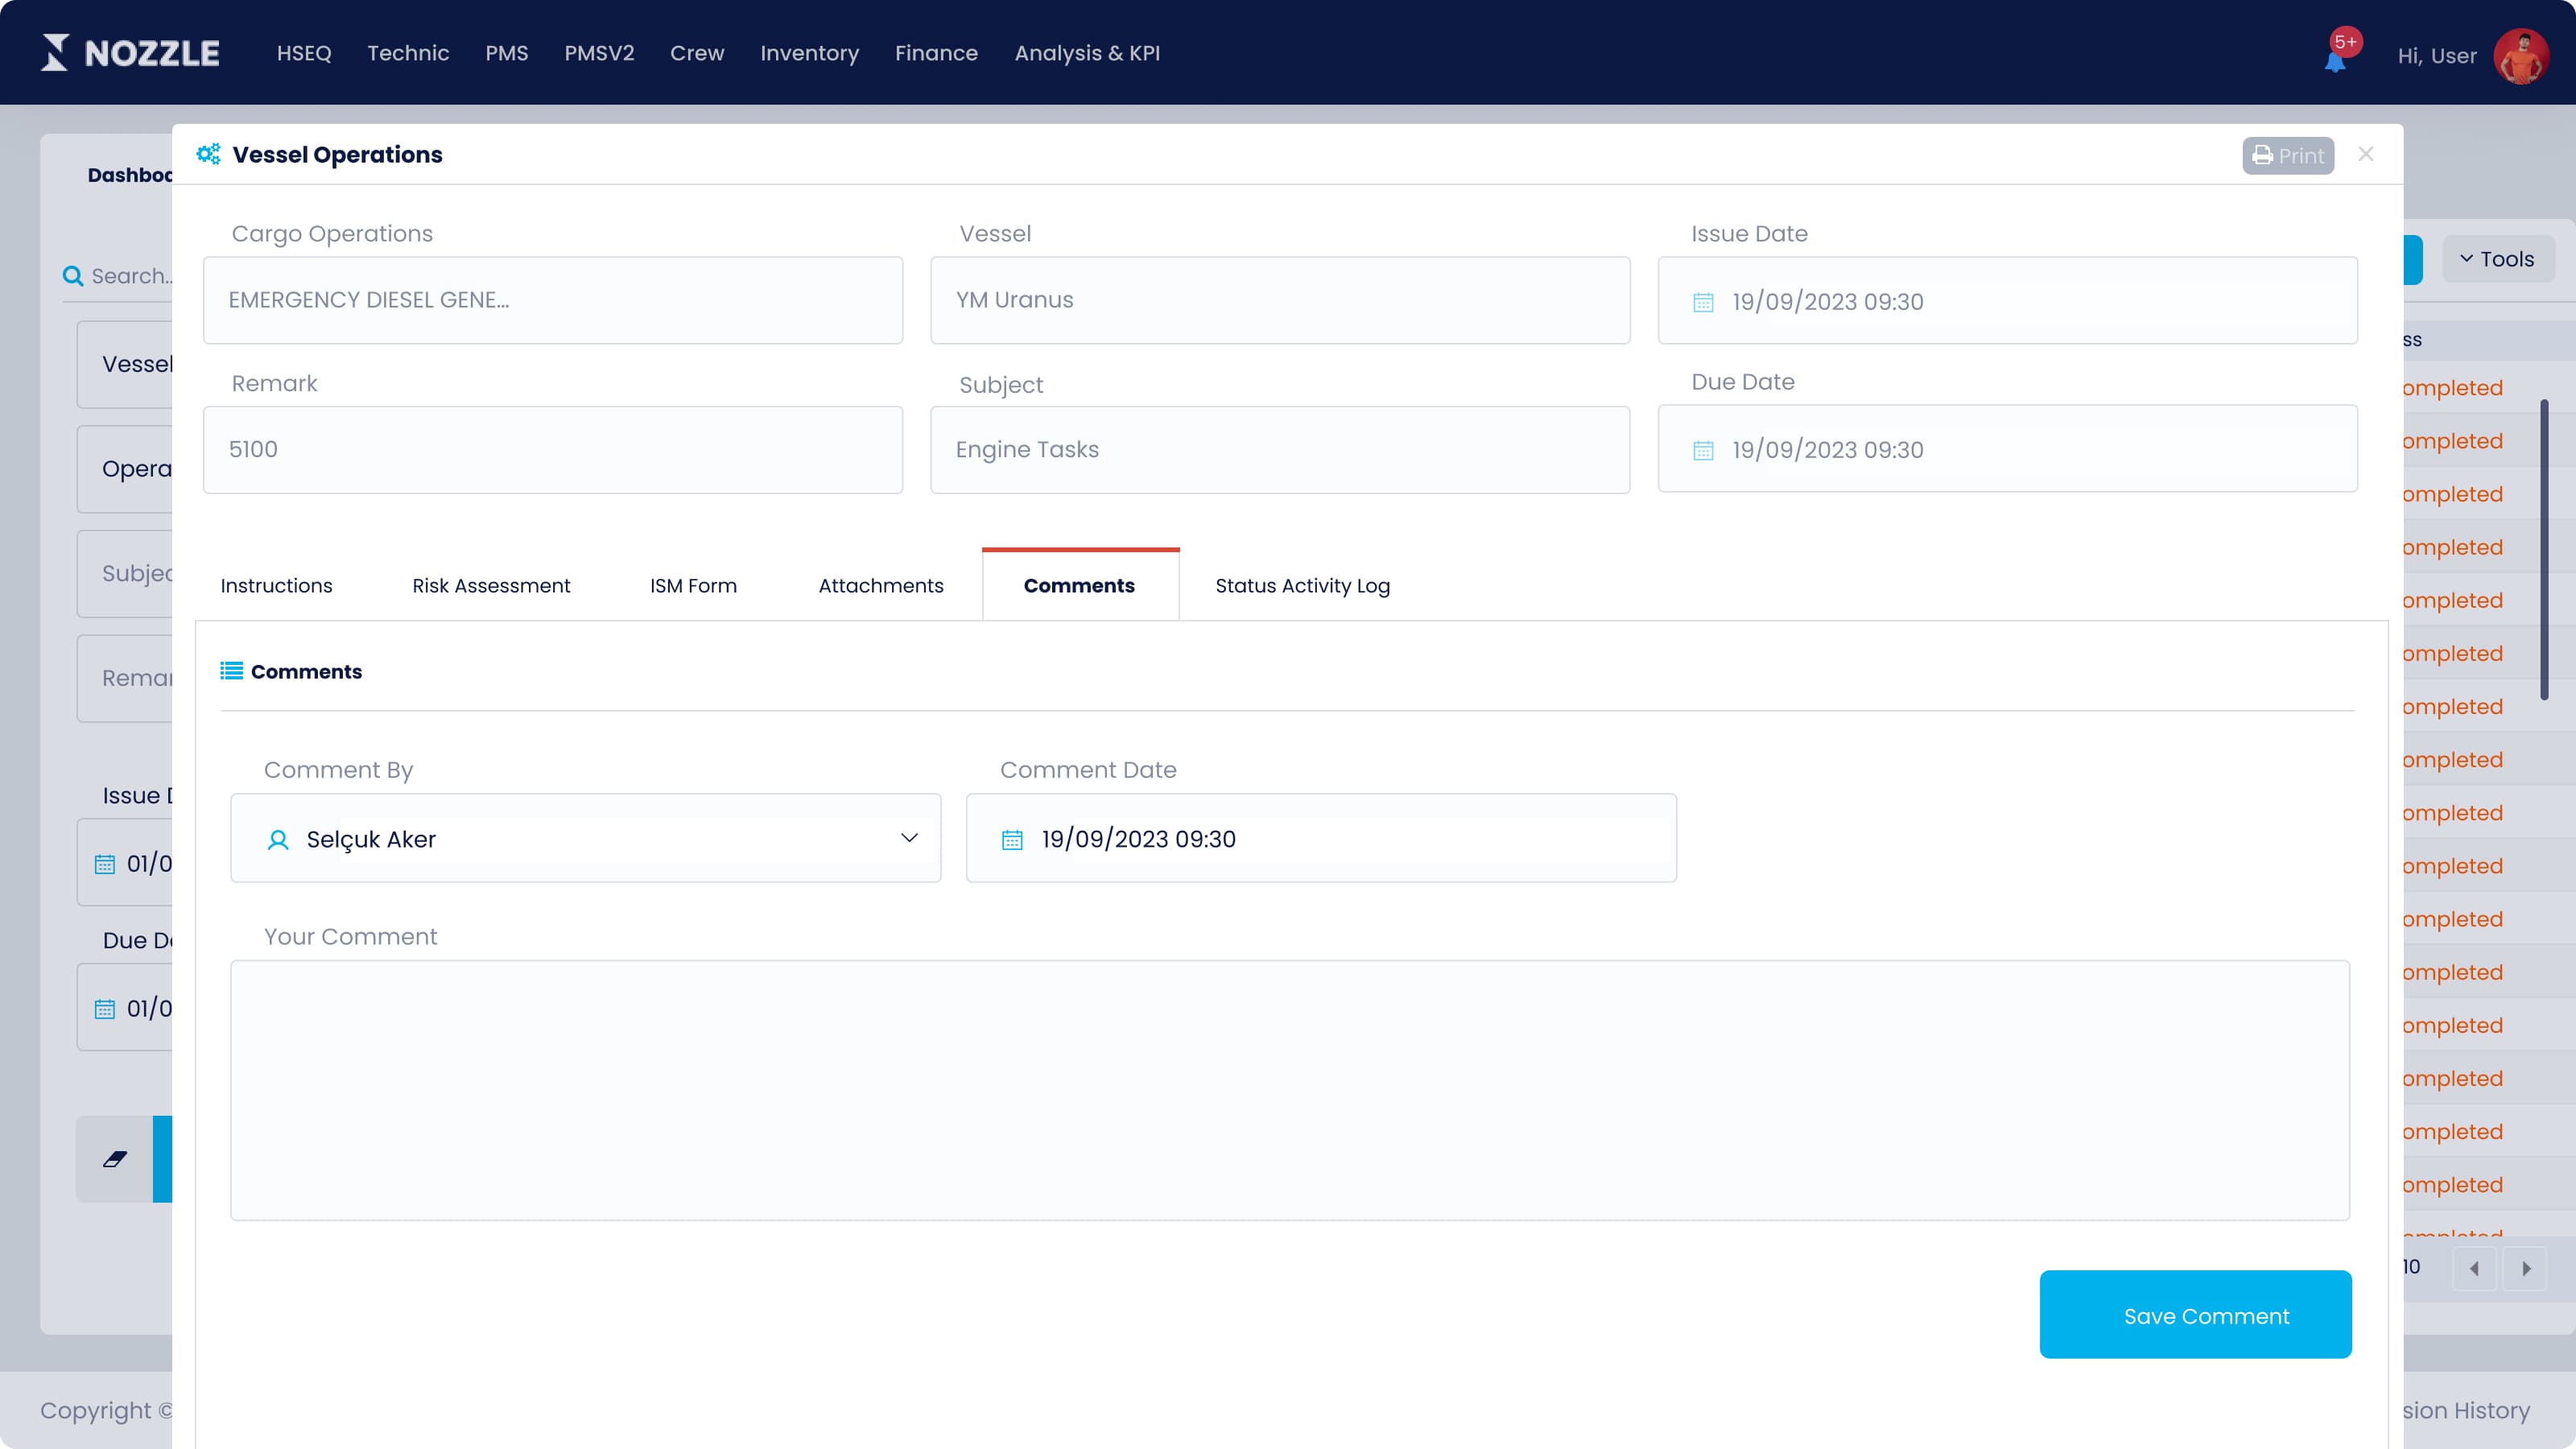Click the dialog Issue Date field

2007,300
